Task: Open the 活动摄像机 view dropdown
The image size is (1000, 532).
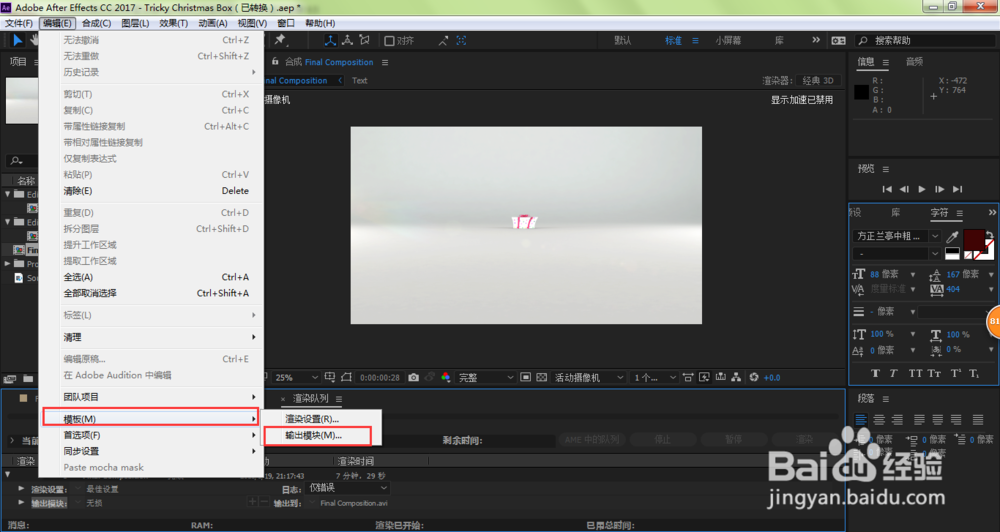Action: (x=589, y=378)
